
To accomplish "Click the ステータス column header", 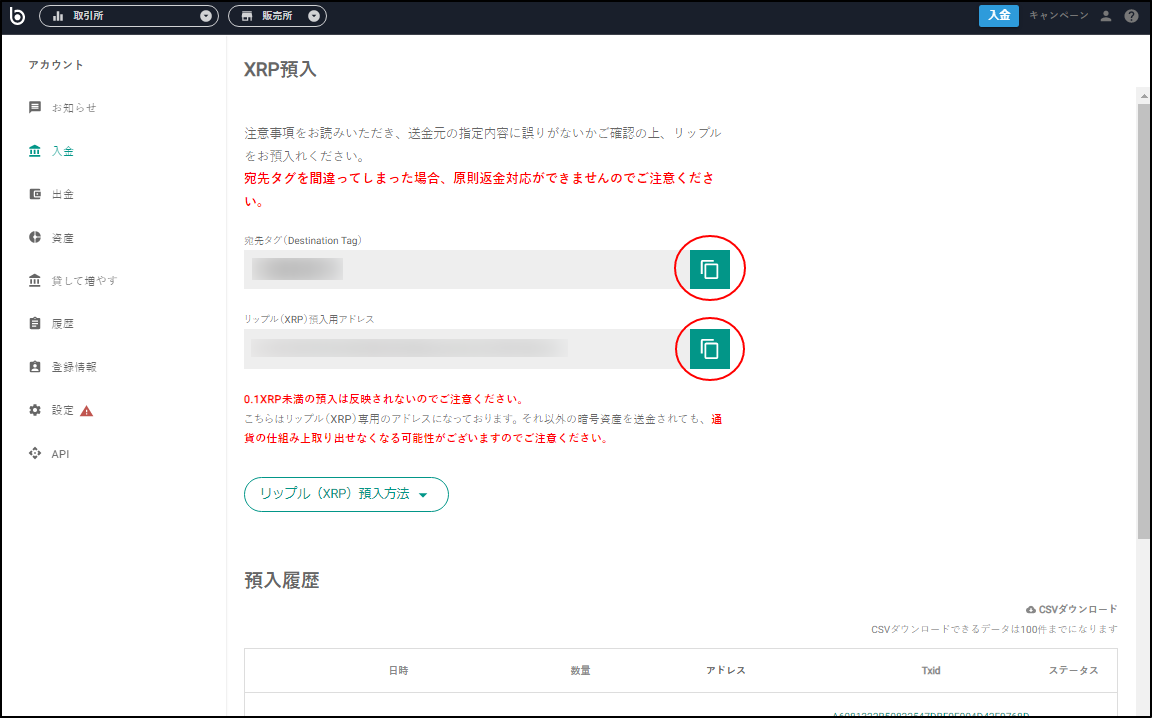I will click(1073, 670).
